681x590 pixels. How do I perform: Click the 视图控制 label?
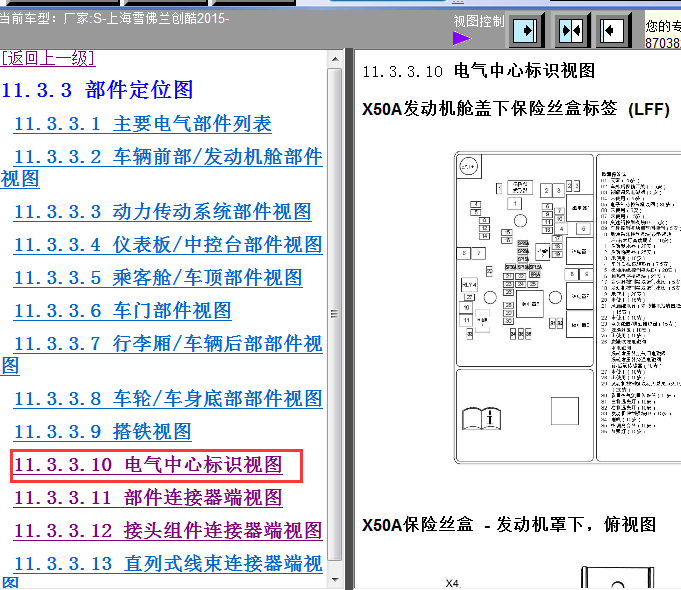(479, 21)
